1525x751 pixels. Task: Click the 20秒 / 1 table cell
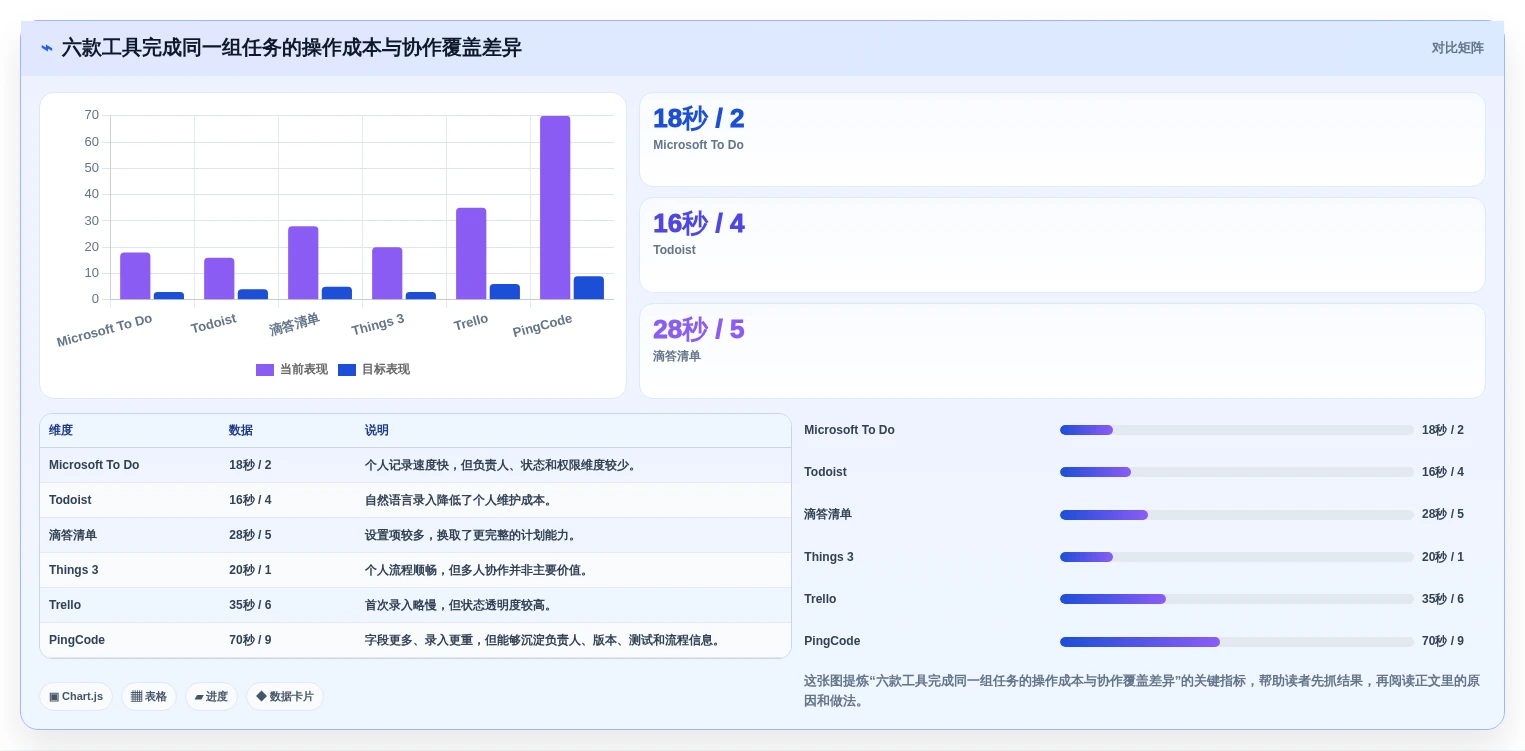point(250,570)
